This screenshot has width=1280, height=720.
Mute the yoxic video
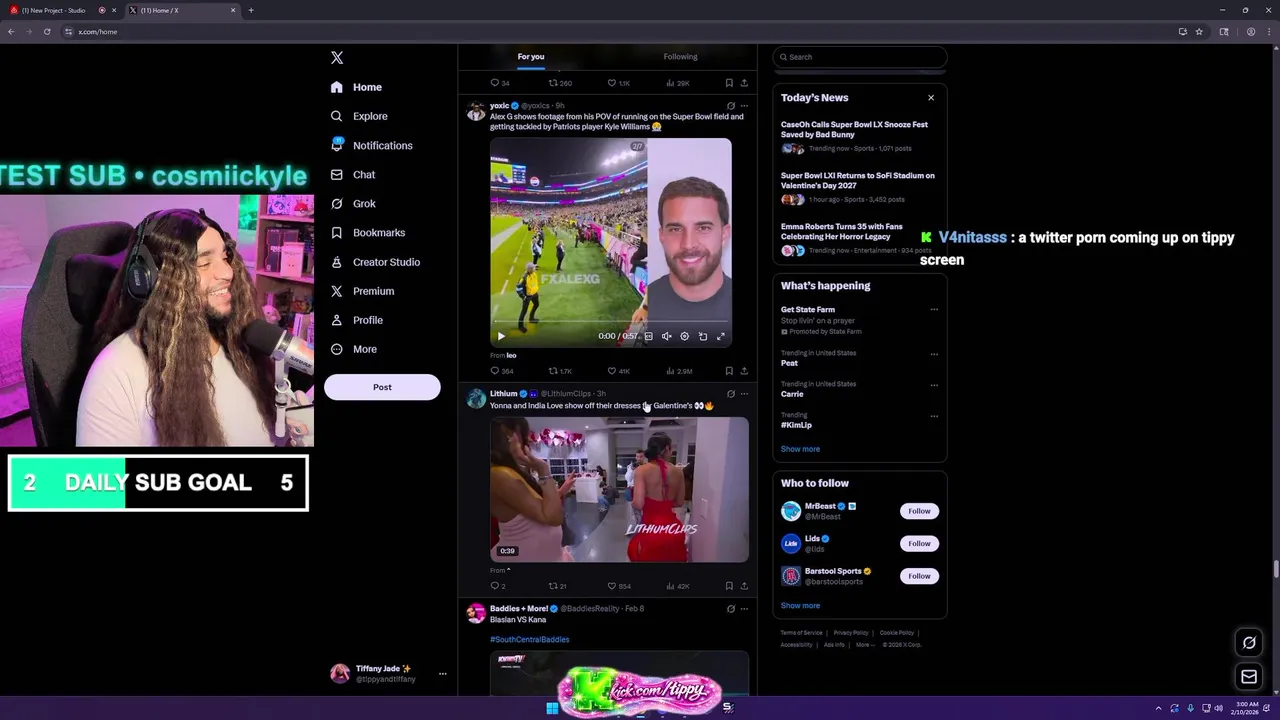click(x=666, y=336)
